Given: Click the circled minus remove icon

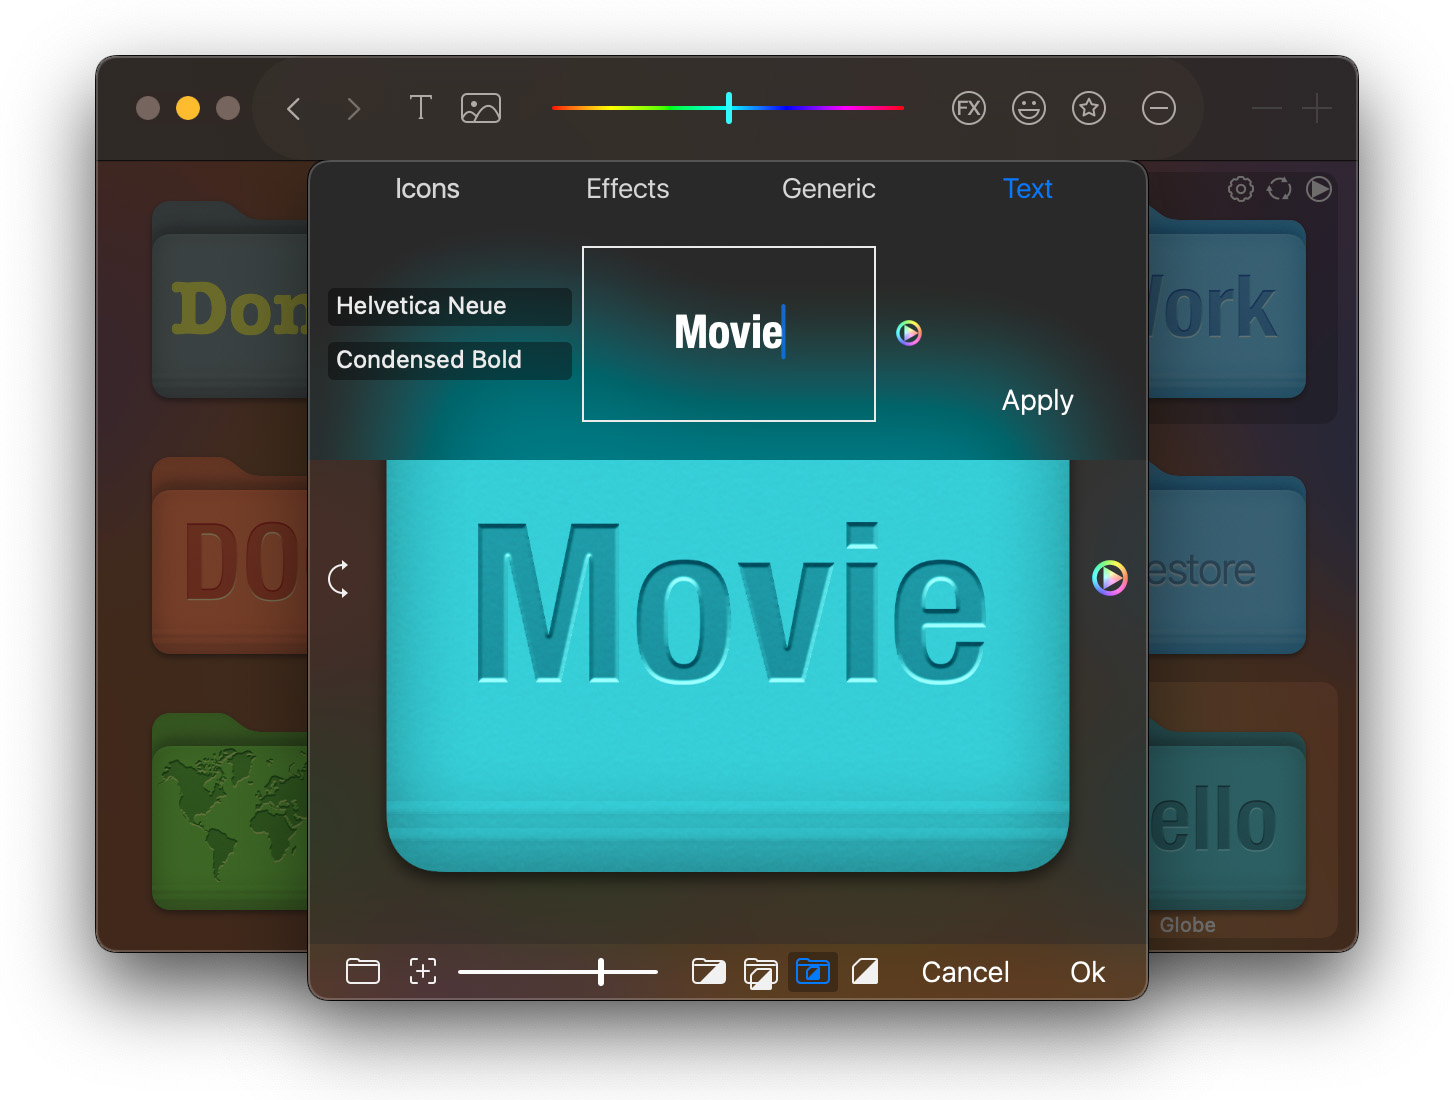Looking at the screenshot, I should tap(1158, 108).
